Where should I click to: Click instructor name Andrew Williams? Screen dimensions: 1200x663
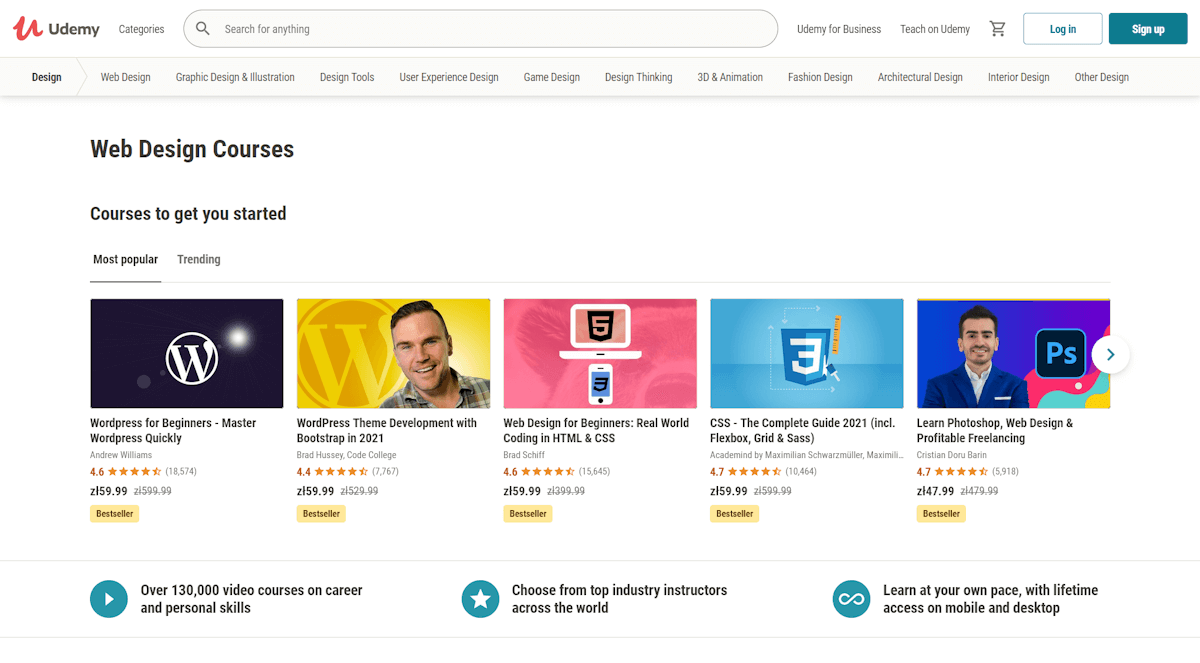coord(121,455)
